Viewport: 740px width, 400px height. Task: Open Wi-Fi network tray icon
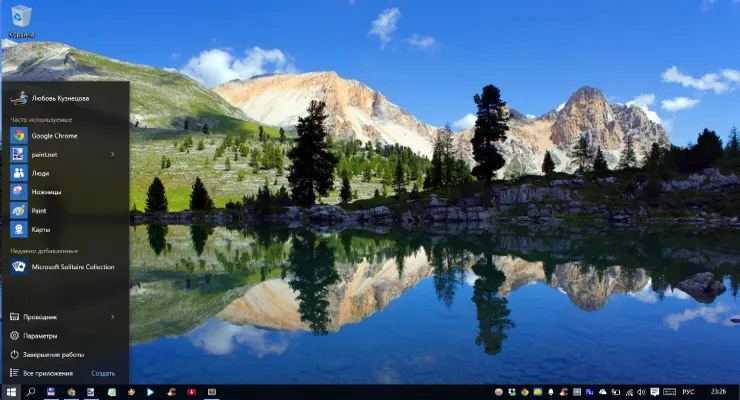629,392
